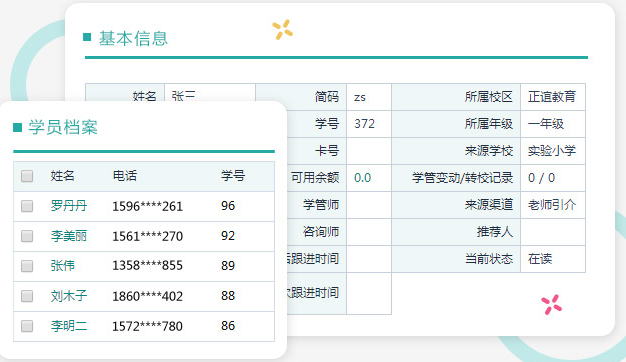Open student 张伟's profile link
This screenshot has height=362, width=626.
coord(63,266)
